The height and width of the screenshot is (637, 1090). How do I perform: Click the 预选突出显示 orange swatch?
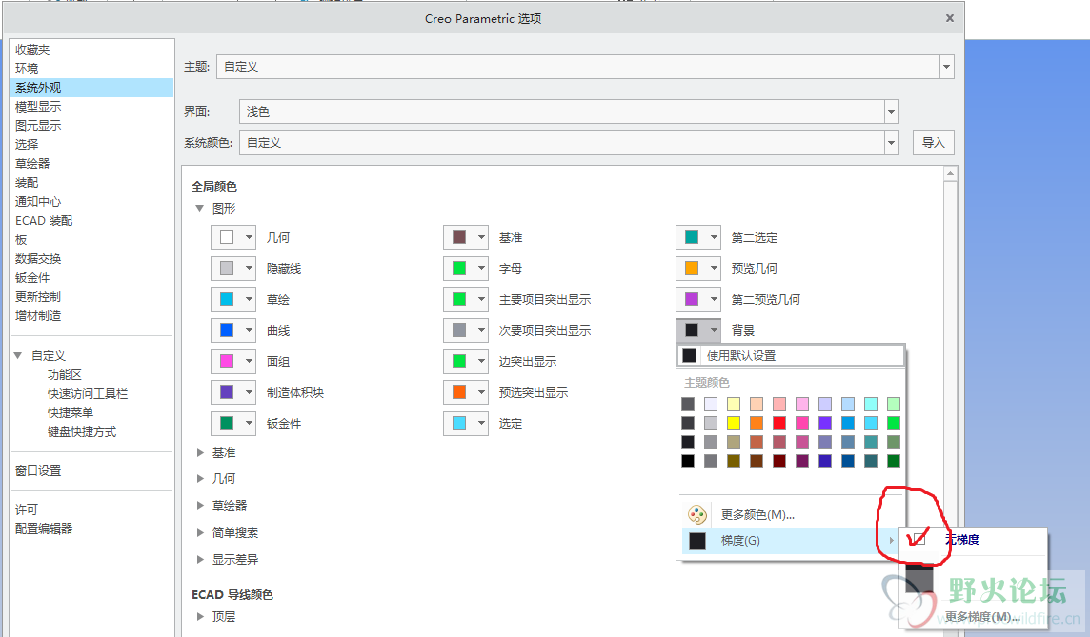[x=459, y=392]
